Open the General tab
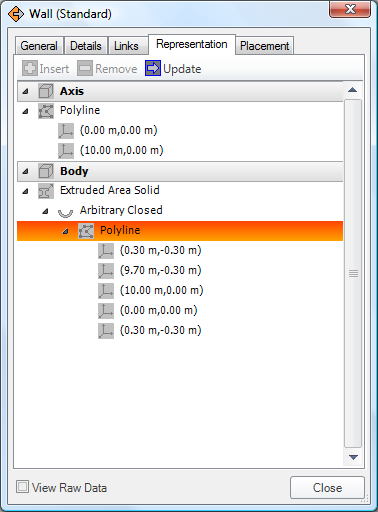378x512 pixels. pyautogui.click(x=39, y=46)
